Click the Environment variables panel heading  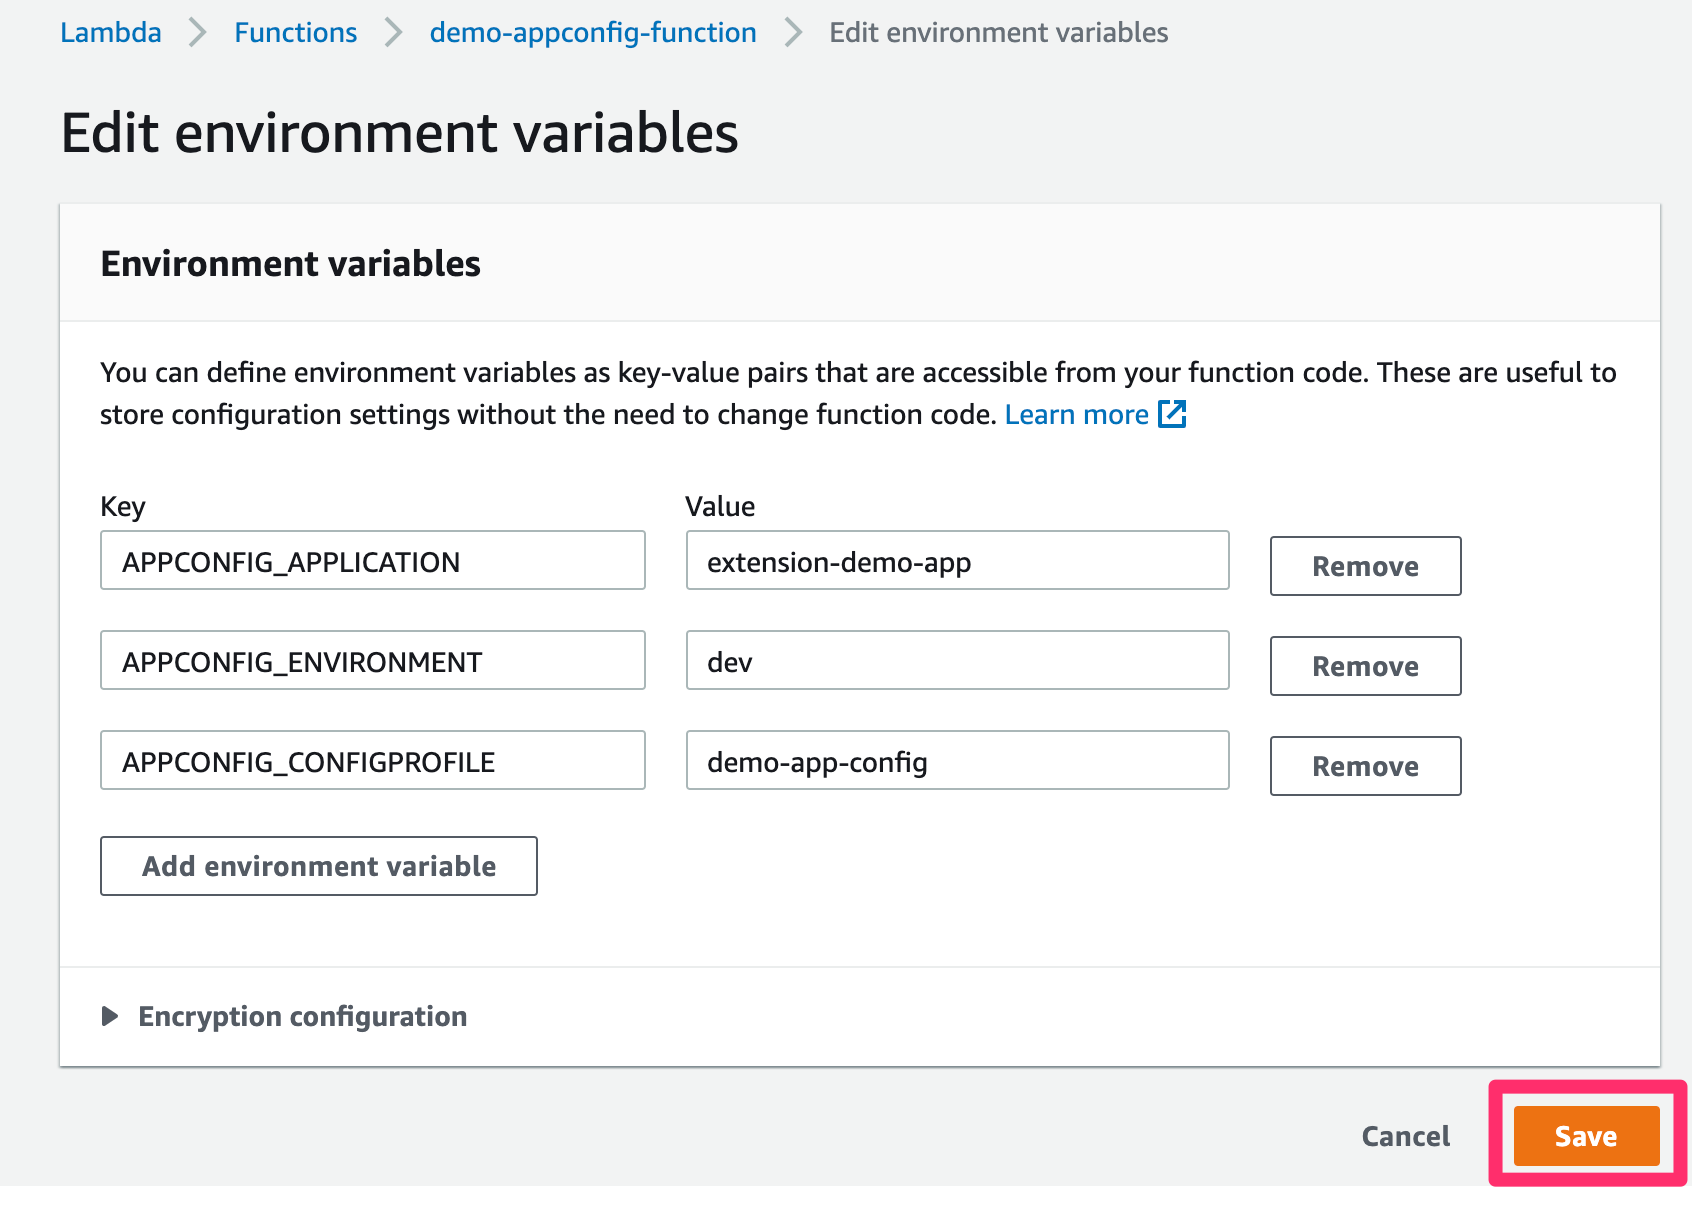coord(290,264)
